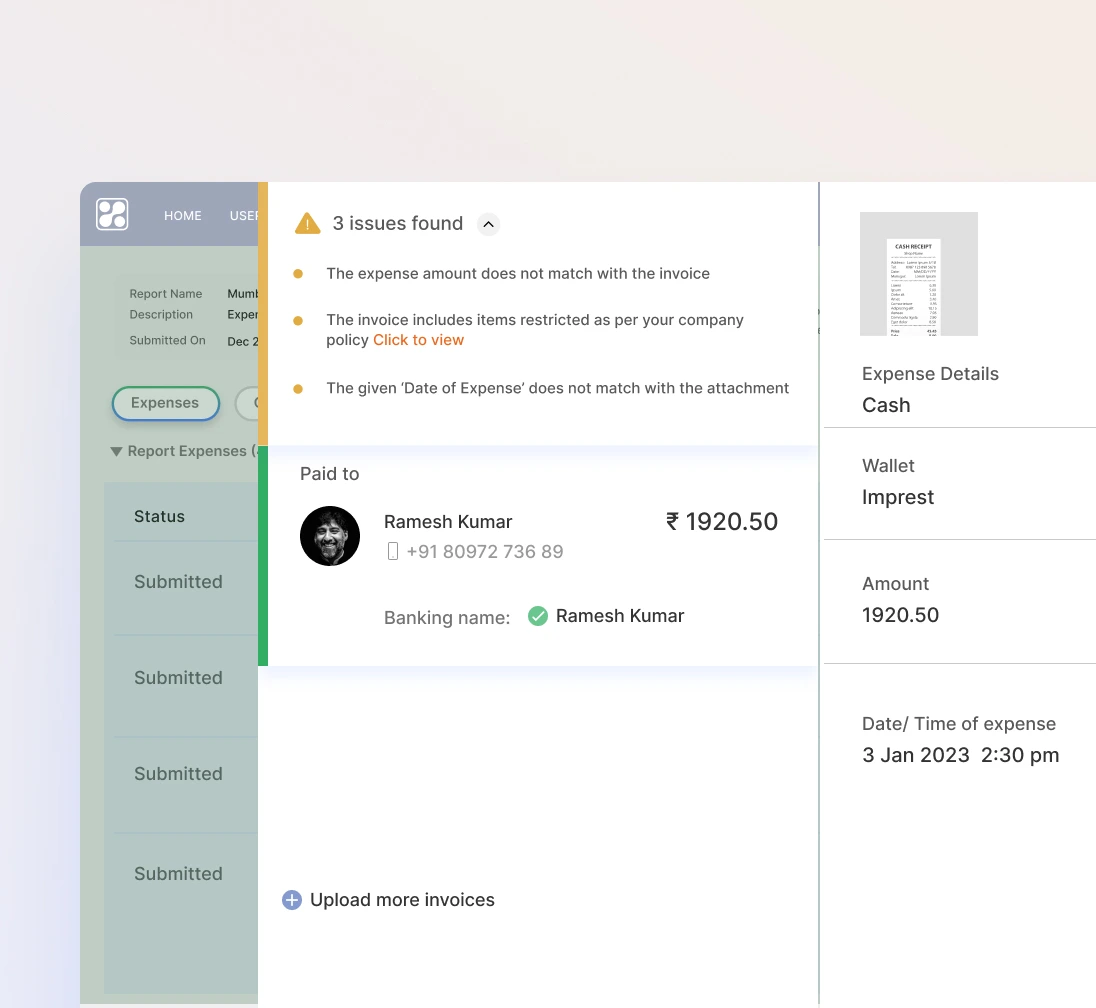The width and height of the screenshot is (1096, 1008).
Task: Click the Amount value 1920.50 field
Action: [x=900, y=615]
